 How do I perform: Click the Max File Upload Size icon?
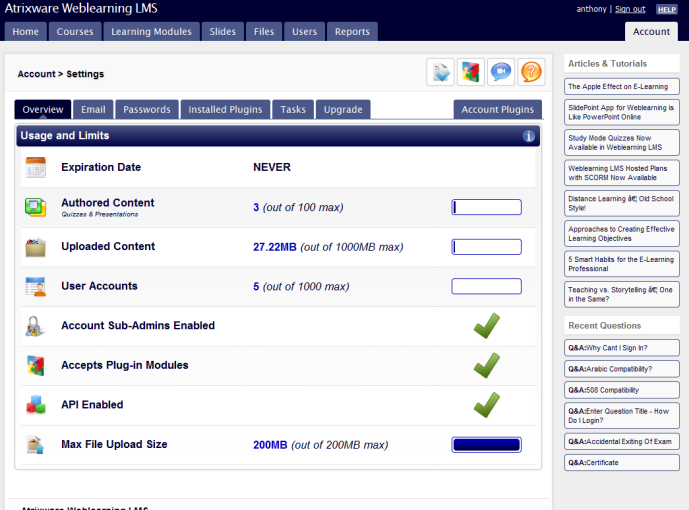click(x=36, y=445)
